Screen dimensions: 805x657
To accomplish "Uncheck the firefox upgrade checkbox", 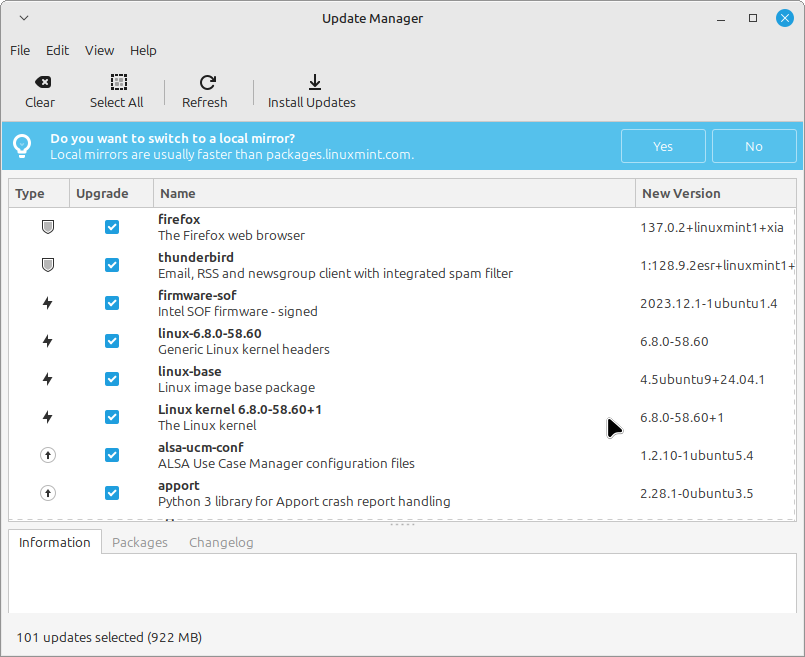I will tap(112, 227).
